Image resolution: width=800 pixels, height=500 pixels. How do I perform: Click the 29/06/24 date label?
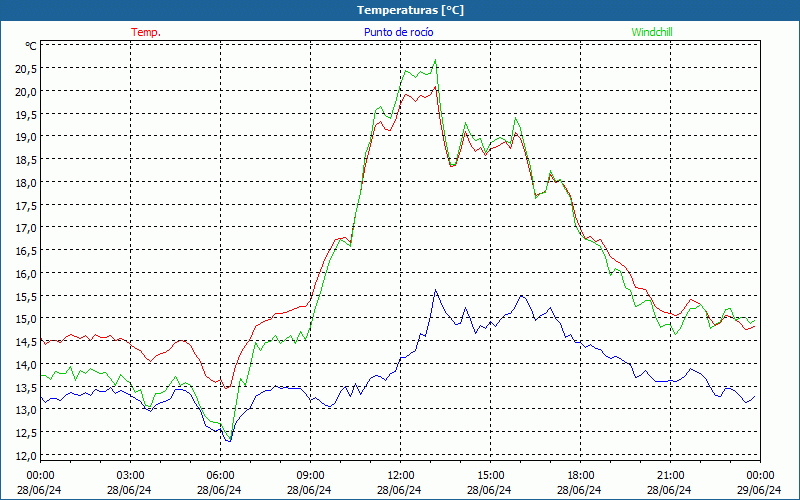tap(759, 490)
